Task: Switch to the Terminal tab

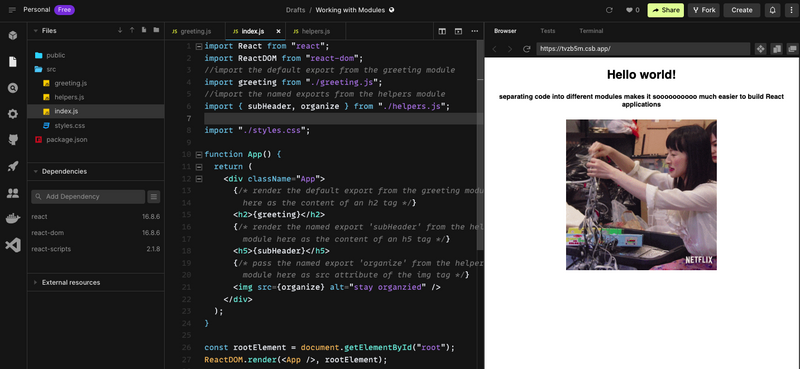Action: click(x=591, y=31)
